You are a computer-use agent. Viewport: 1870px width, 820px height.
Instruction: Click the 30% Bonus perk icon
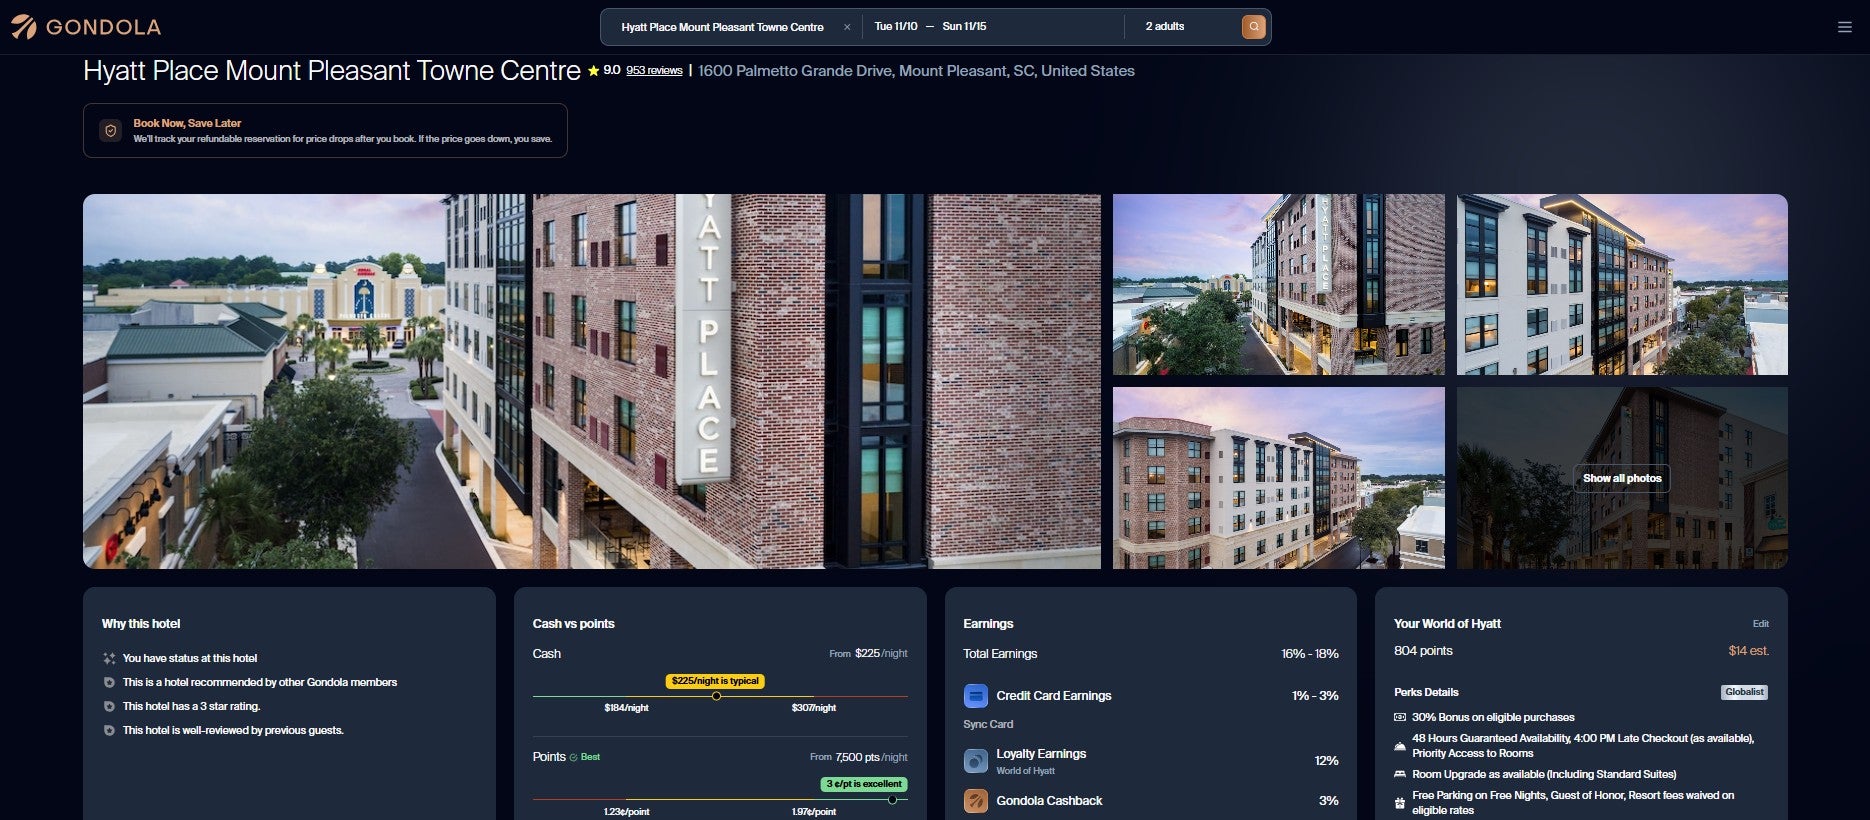(1400, 717)
